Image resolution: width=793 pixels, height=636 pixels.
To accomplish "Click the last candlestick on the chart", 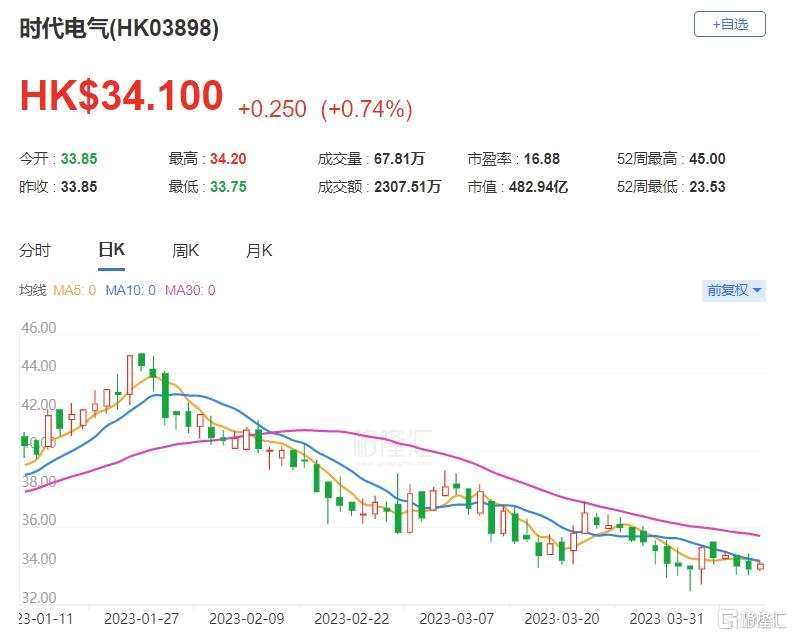I will [760, 567].
